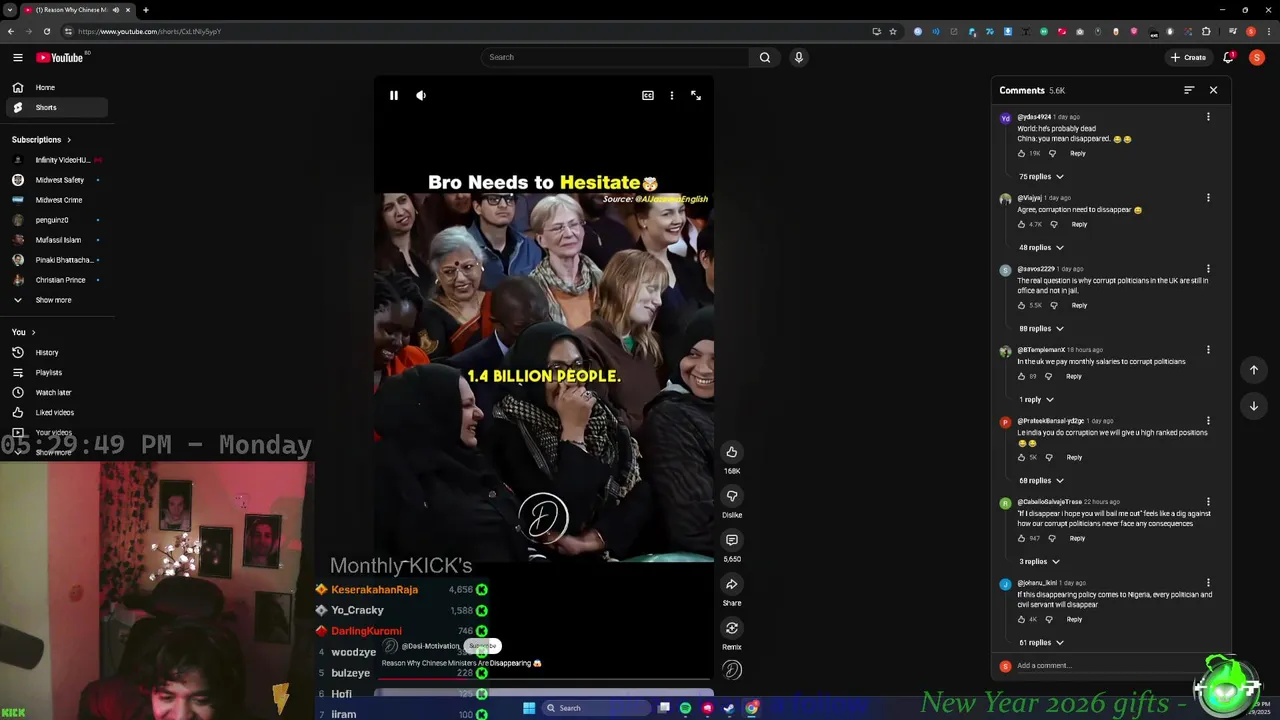
Task: Click the YouTube search field
Action: [615, 57]
